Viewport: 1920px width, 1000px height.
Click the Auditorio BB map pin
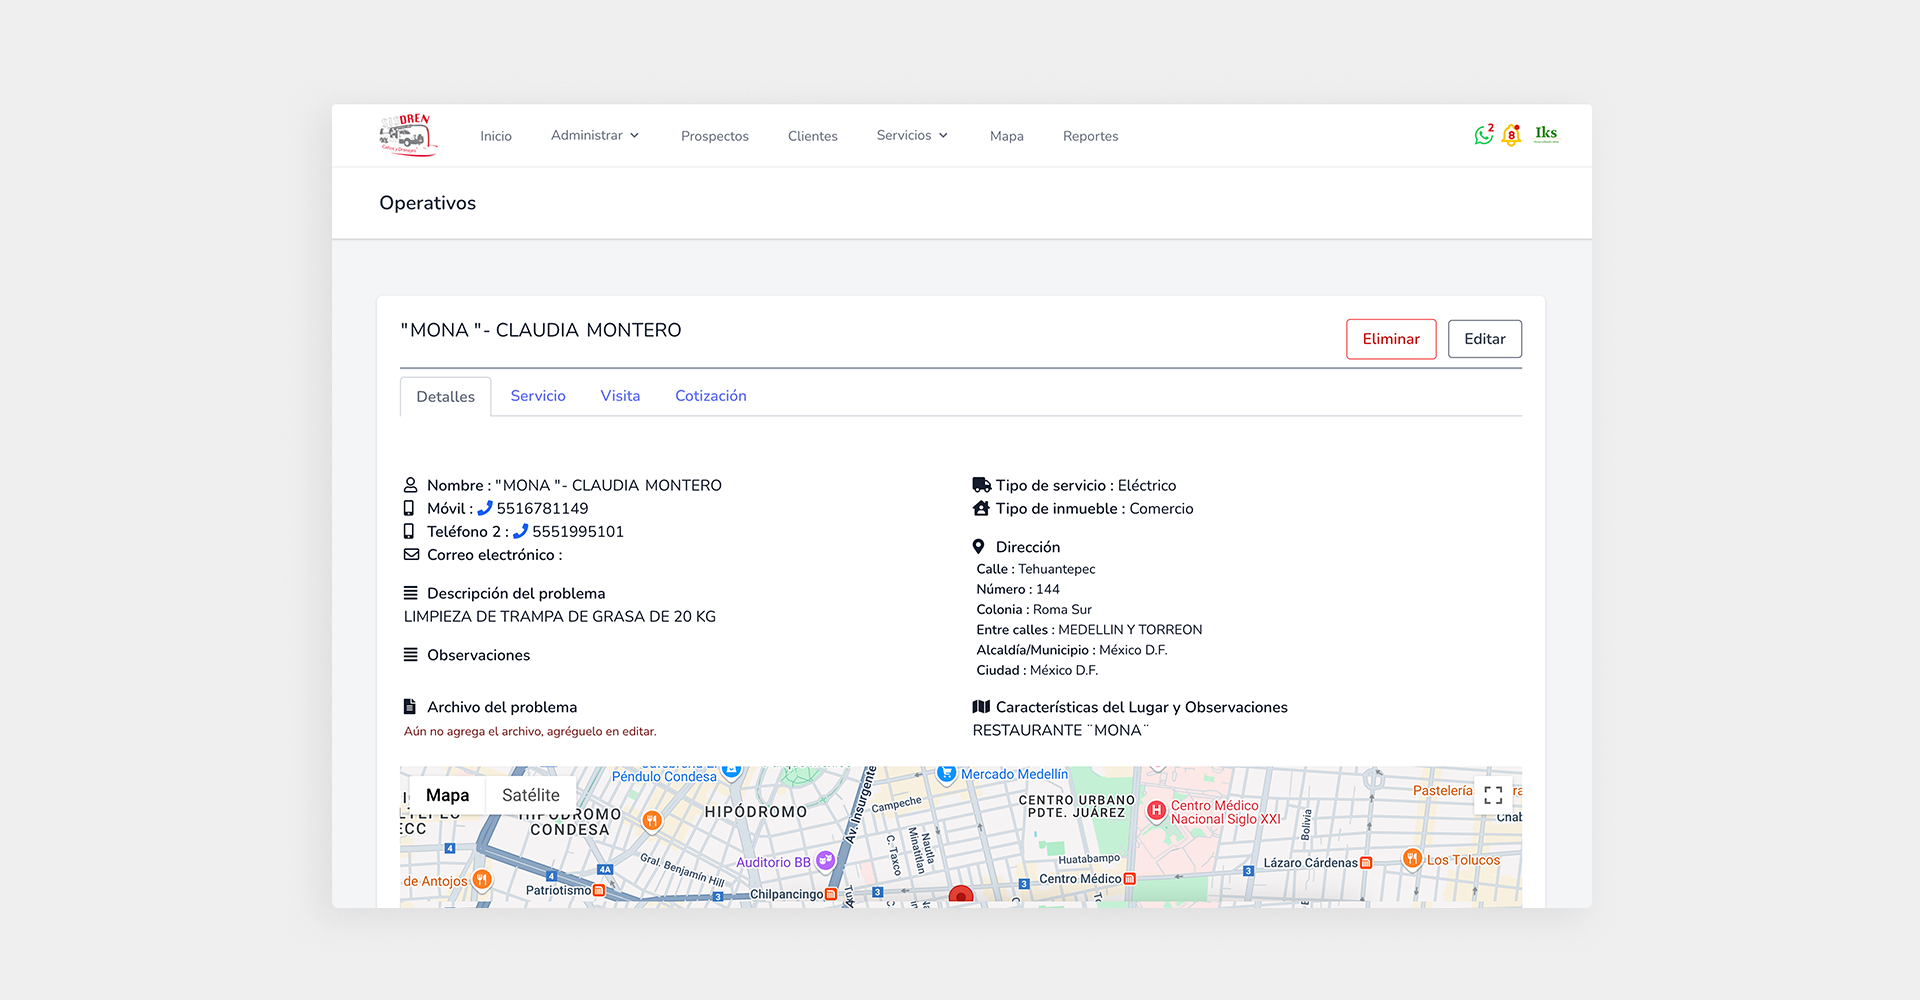[825, 860]
